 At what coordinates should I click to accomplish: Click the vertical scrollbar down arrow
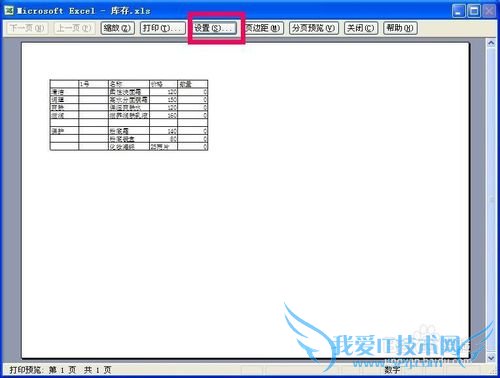pyautogui.click(x=491, y=358)
